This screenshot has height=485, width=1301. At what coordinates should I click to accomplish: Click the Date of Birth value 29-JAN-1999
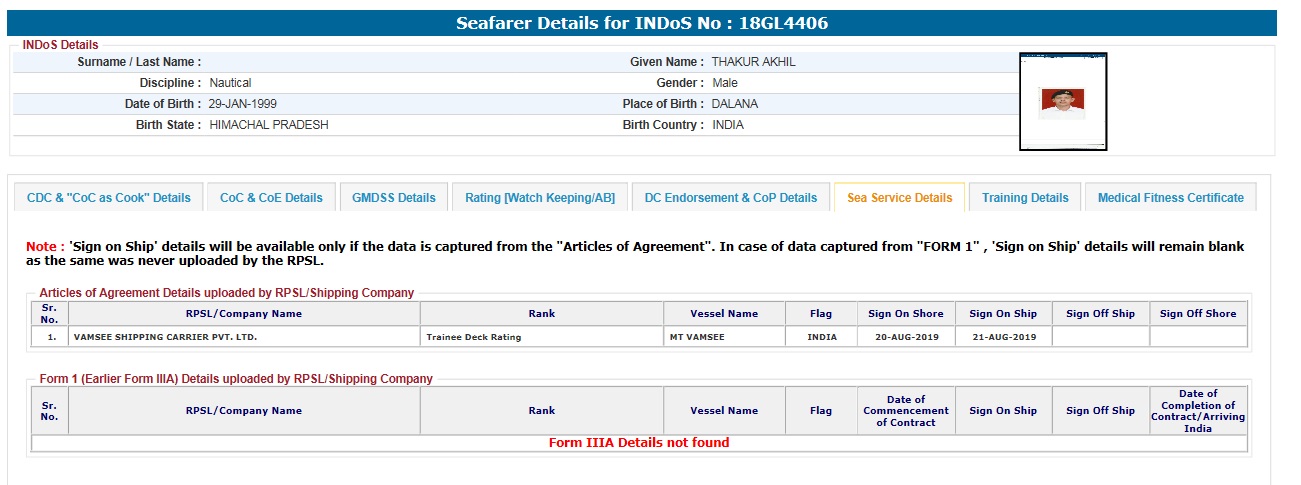245,104
